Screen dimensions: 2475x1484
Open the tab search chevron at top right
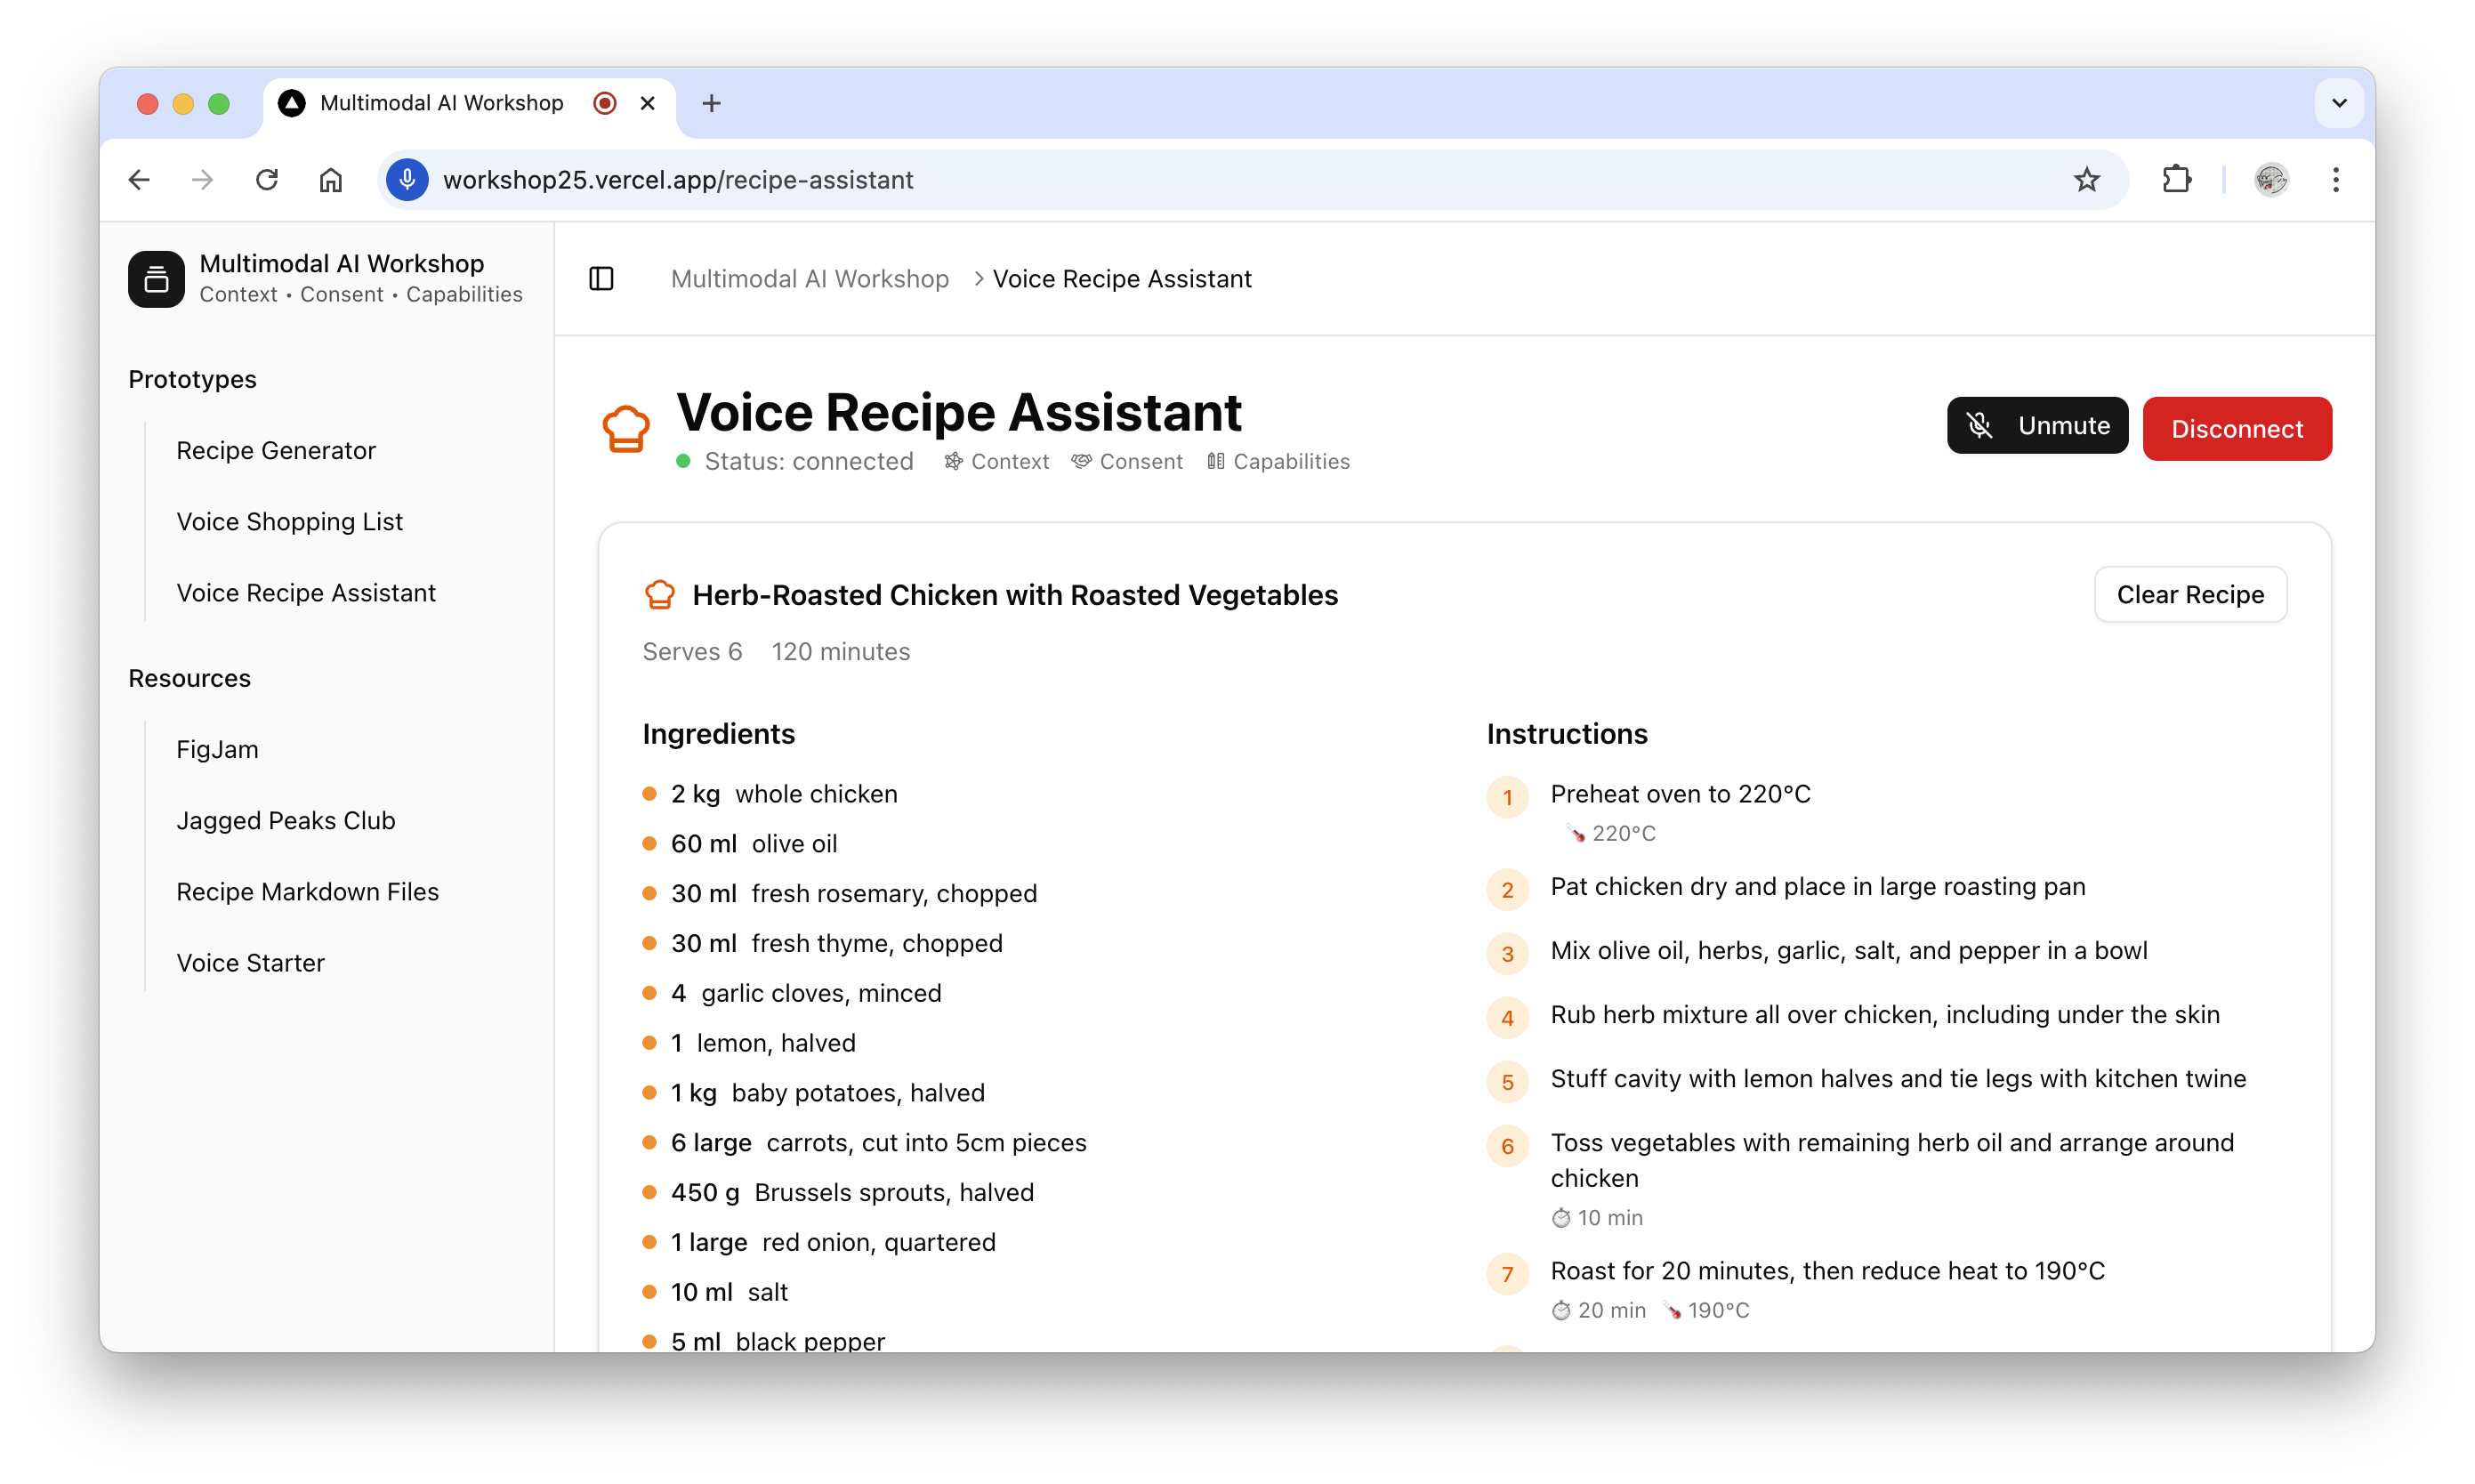coord(2338,103)
